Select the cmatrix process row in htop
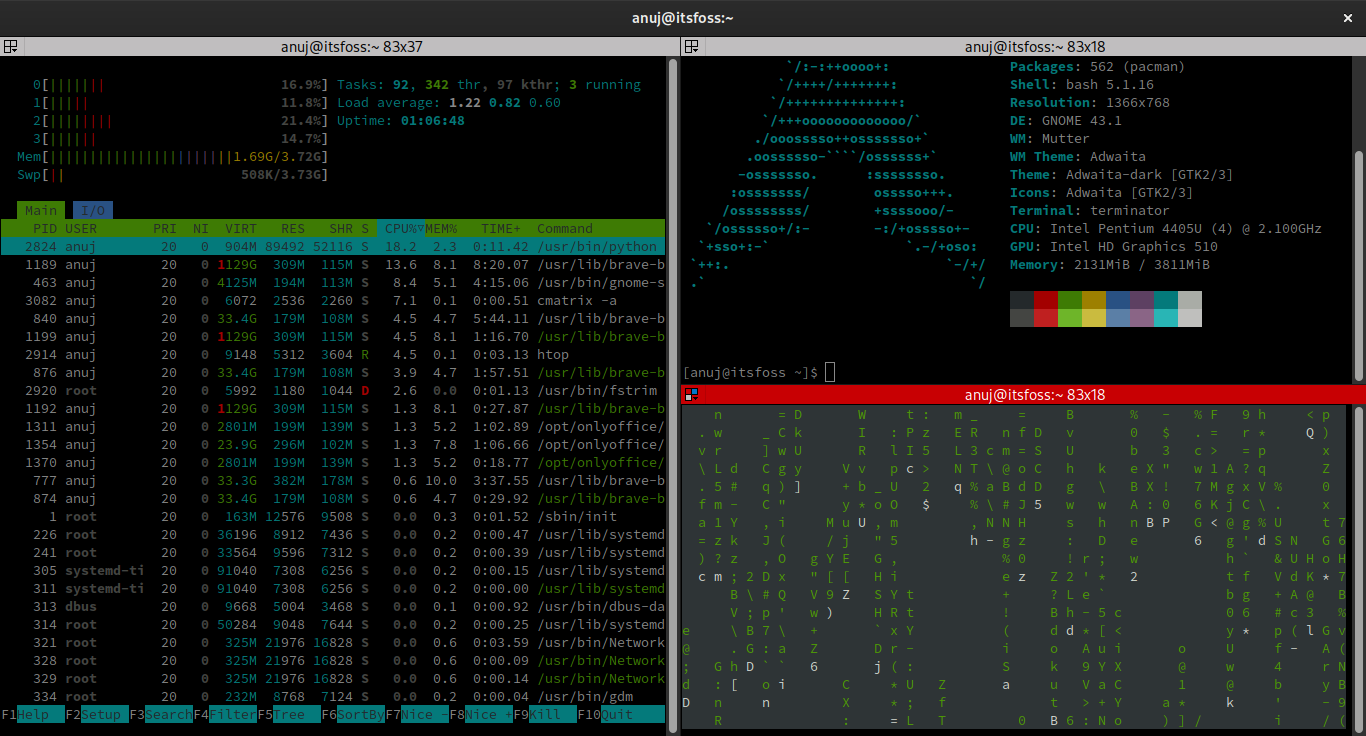This screenshot has width=1366, height=736. pyautogui.click(x=300, y=300)
